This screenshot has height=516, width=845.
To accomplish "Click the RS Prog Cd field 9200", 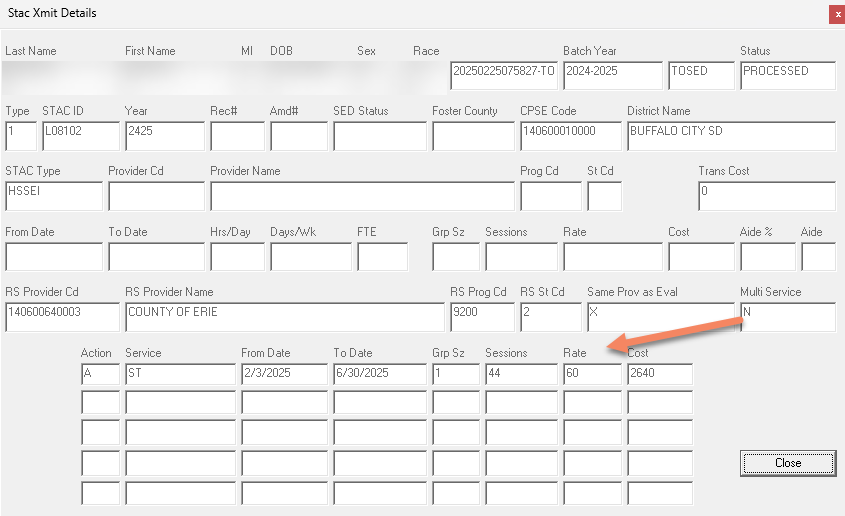I will click(481, 317).
